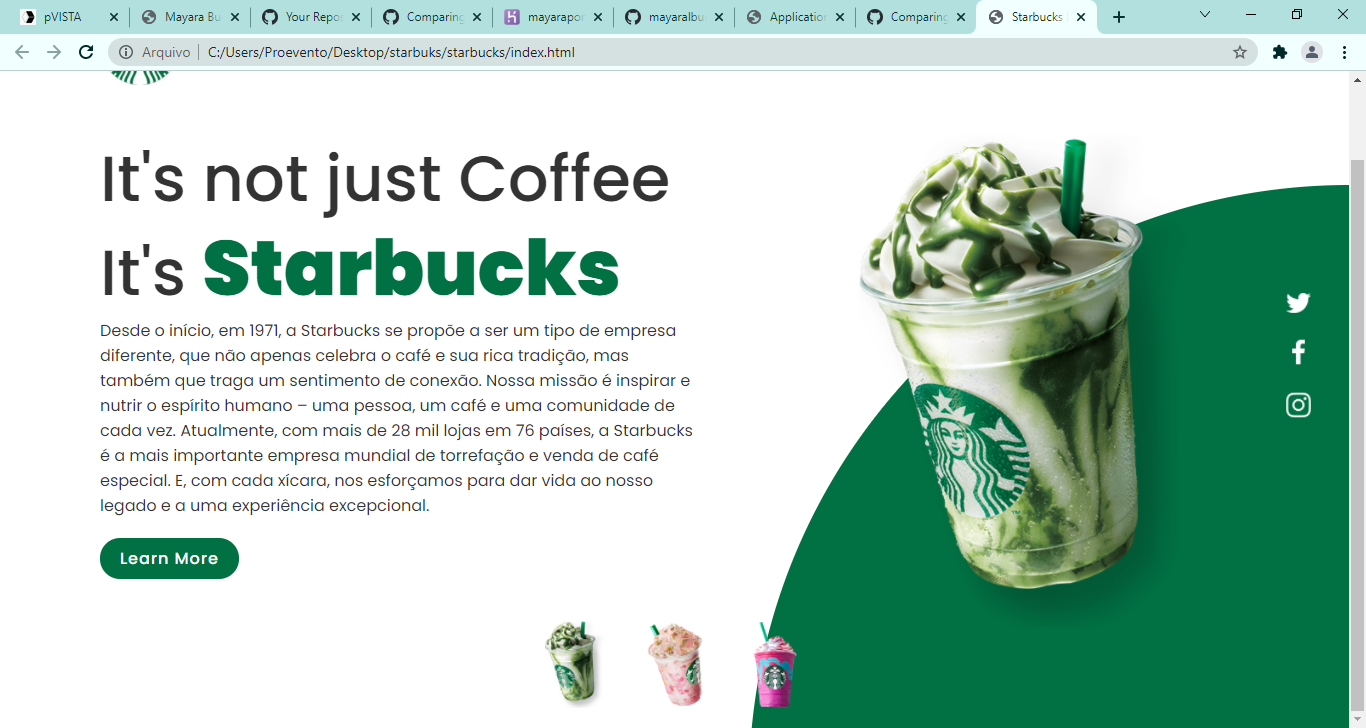This screenshot has height=728, width=1366.
Task: Bookmark this page with the star icon
Action: pos(1240,52)
